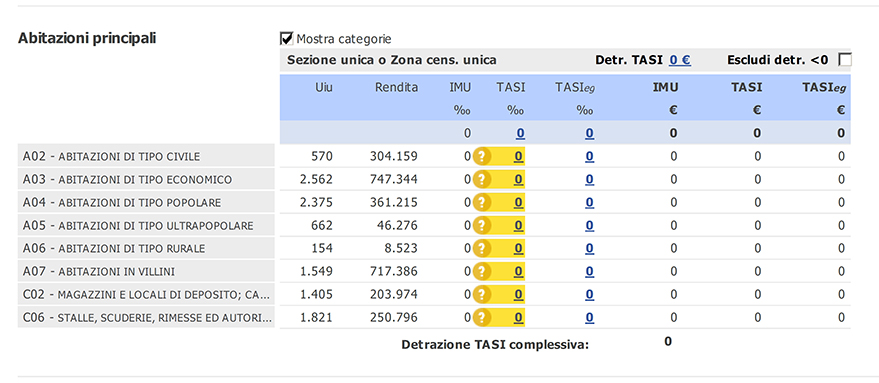Uncheck the Mostra categorie checkbox
The height and width of the screenshot is (383, 879).
pyautogui.click(x=286, y=38)
